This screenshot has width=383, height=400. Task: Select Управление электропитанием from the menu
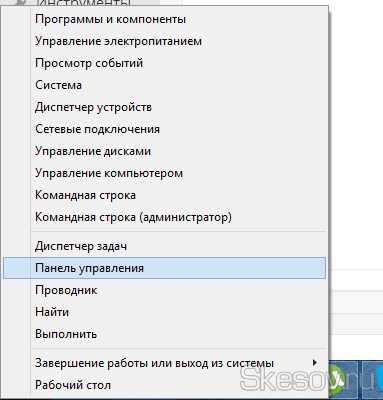[x=164, y=41]
